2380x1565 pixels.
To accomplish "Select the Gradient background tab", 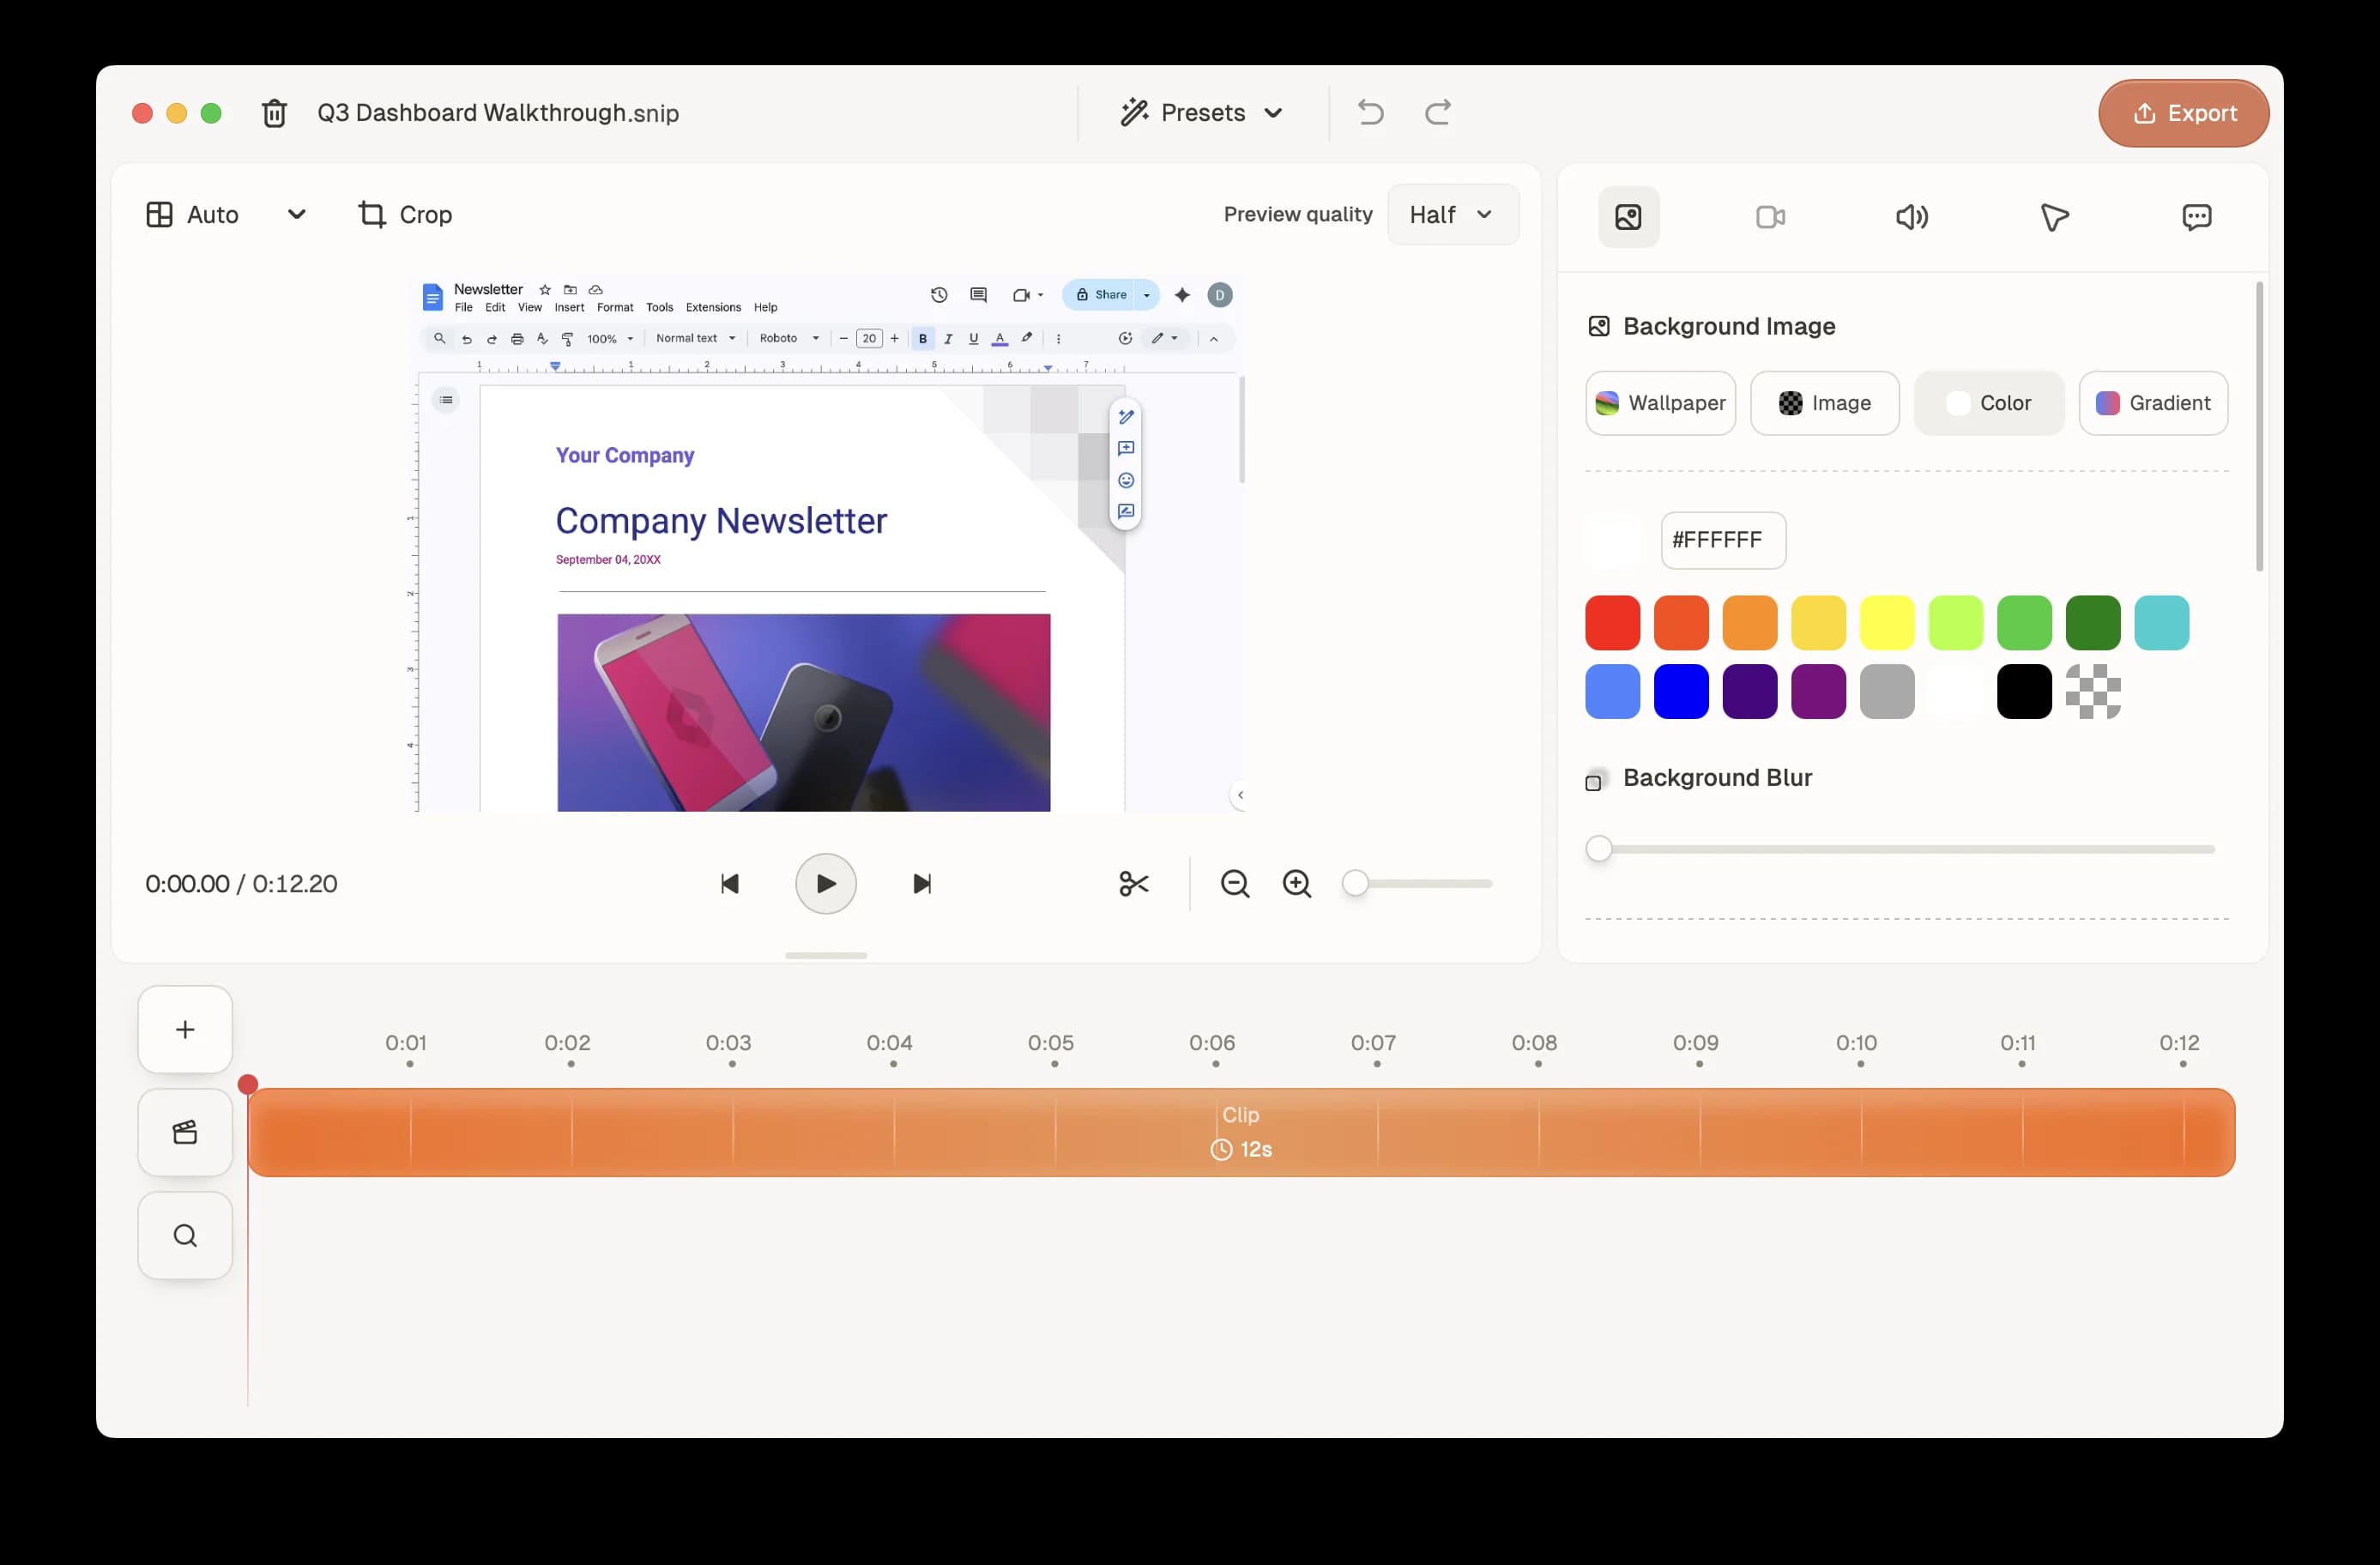I will pyautogui.click(x=2153, y=403).
